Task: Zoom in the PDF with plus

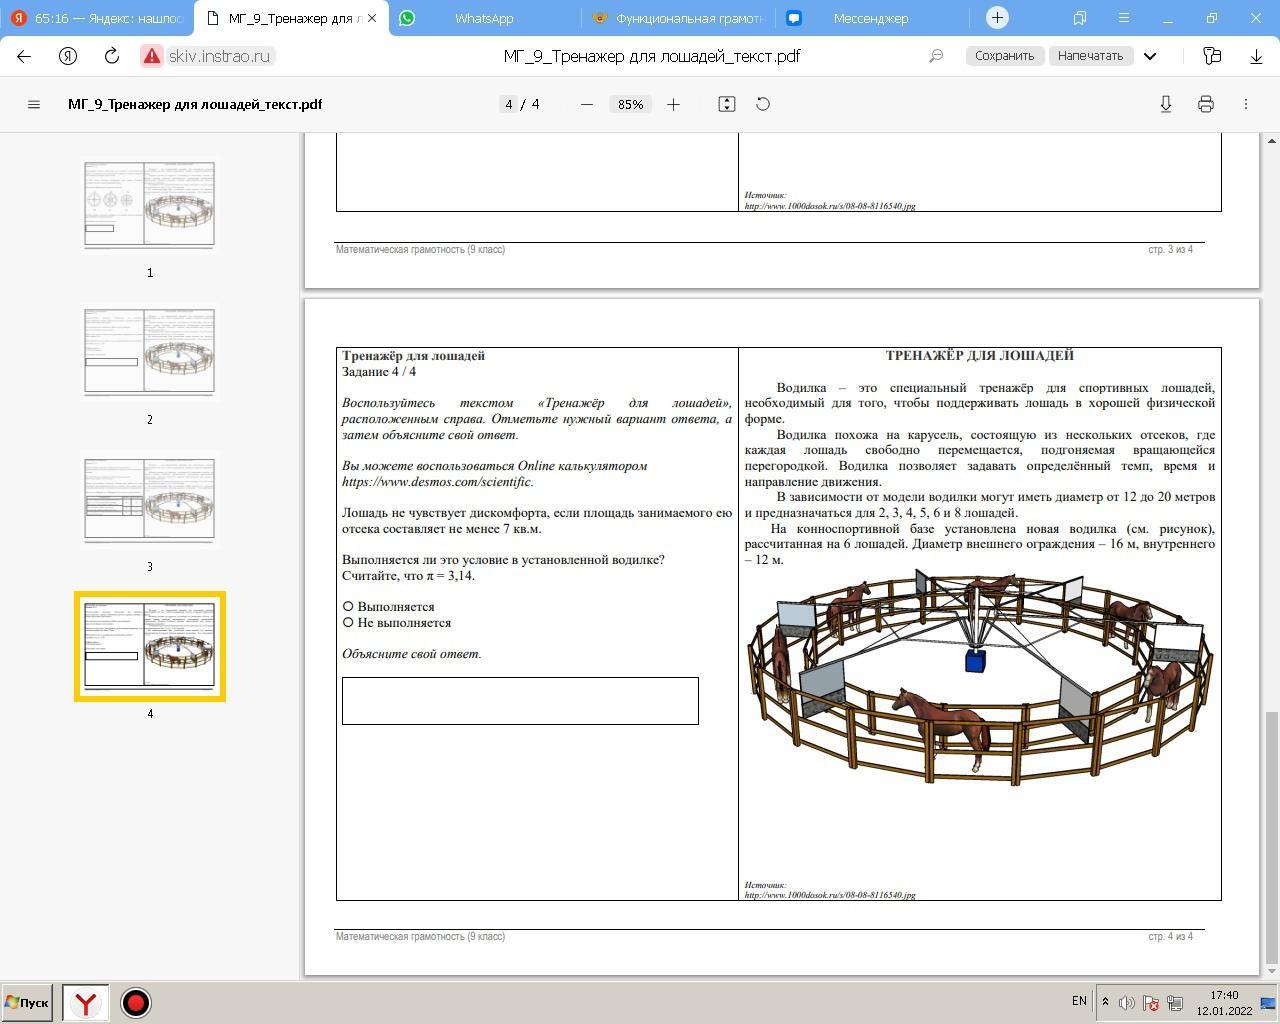Action: tap(673, 104)
